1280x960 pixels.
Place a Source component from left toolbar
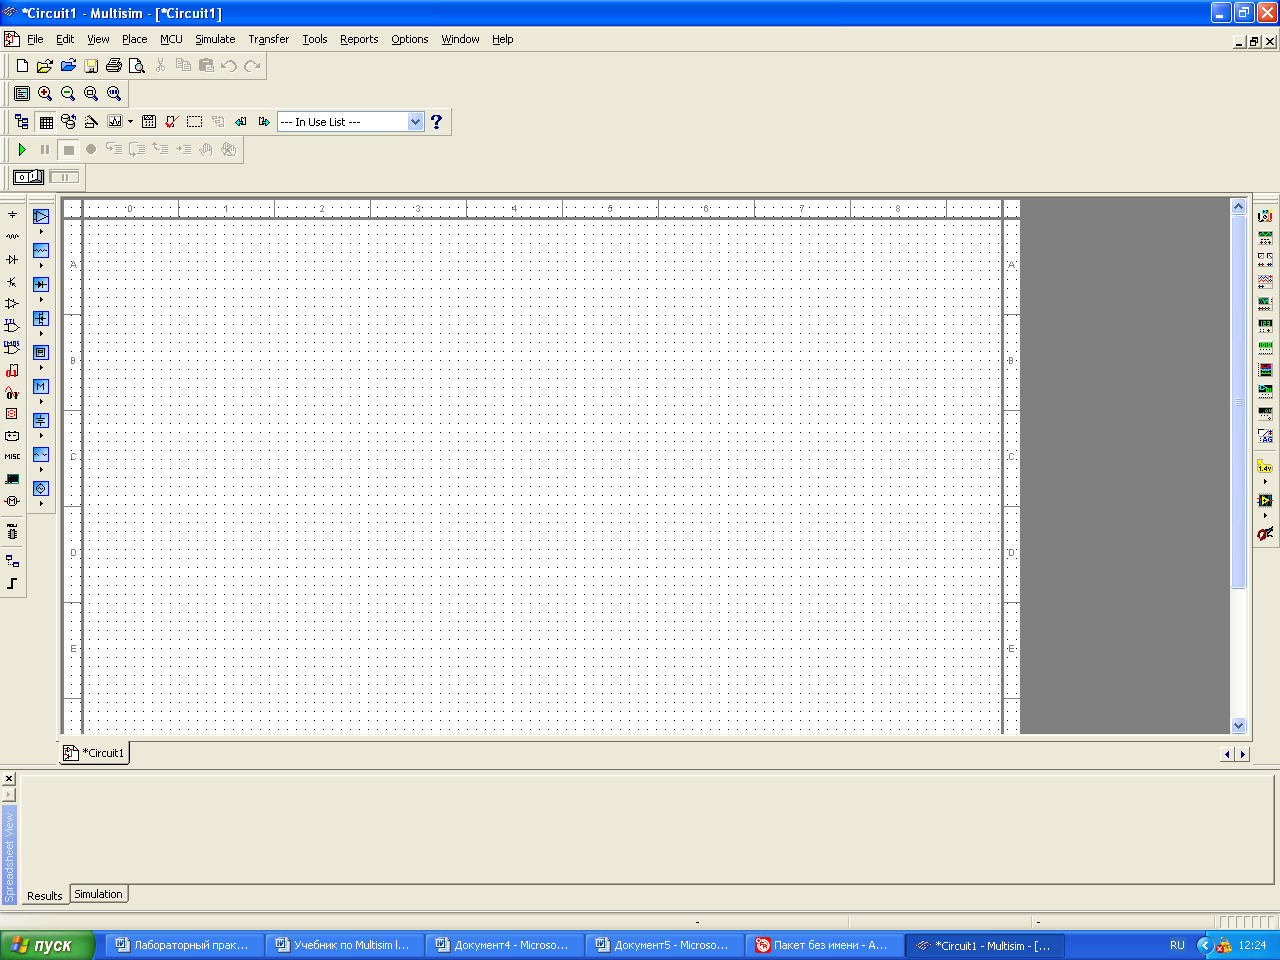tap(12, 215)
